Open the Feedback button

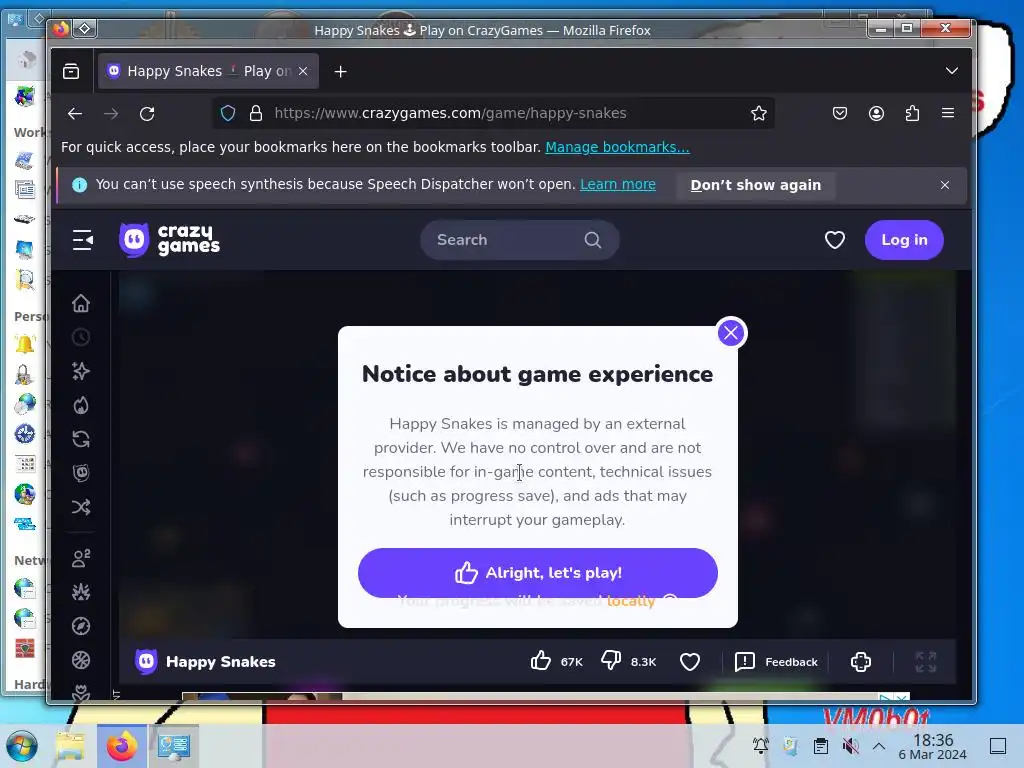pos(776,662)
